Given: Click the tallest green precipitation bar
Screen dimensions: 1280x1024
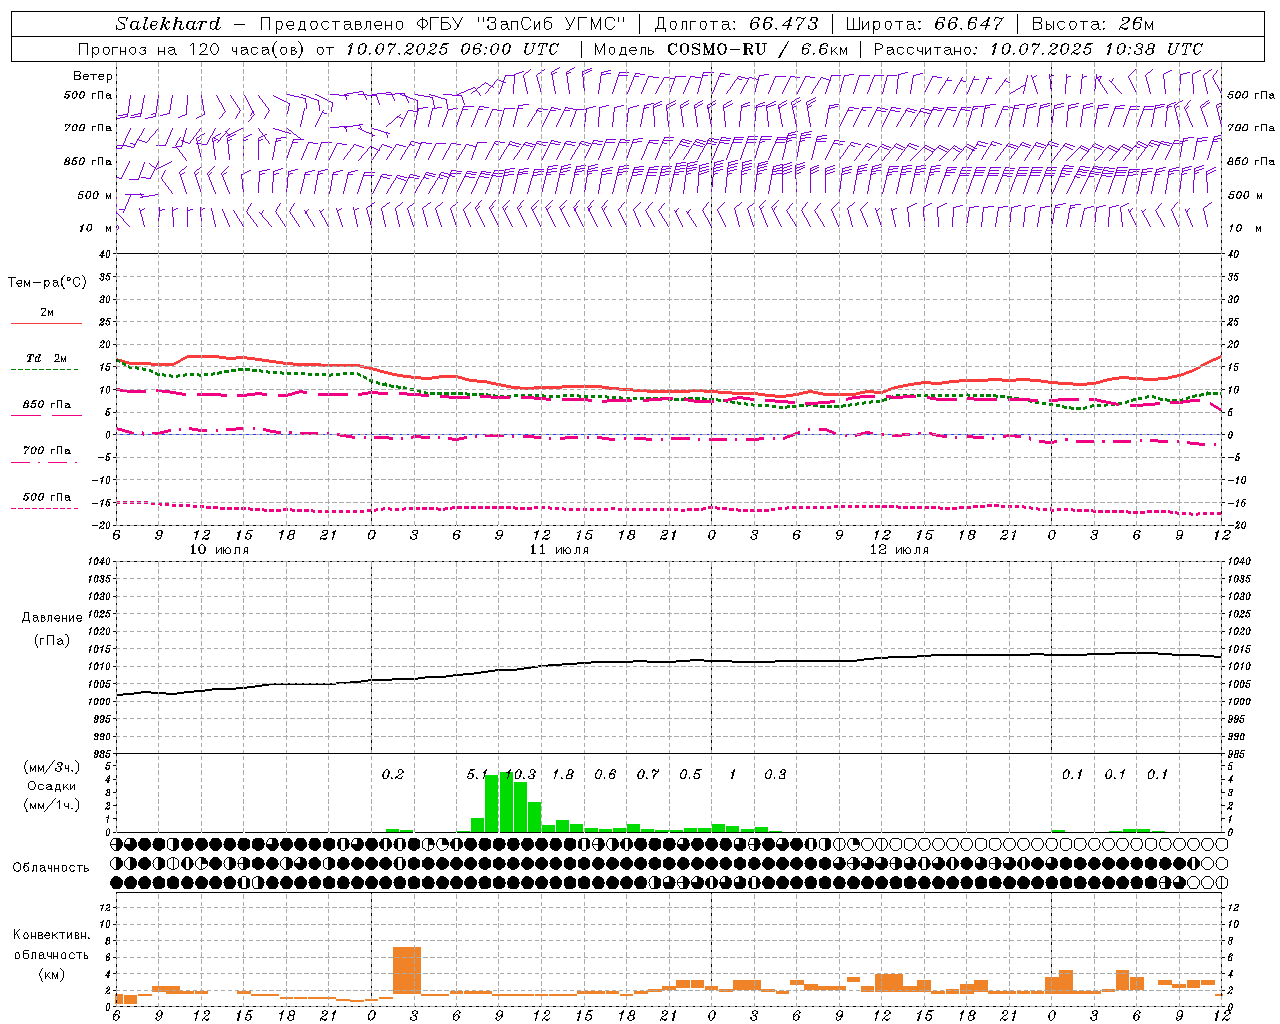Looking at the screenshot, I should 506,801.
